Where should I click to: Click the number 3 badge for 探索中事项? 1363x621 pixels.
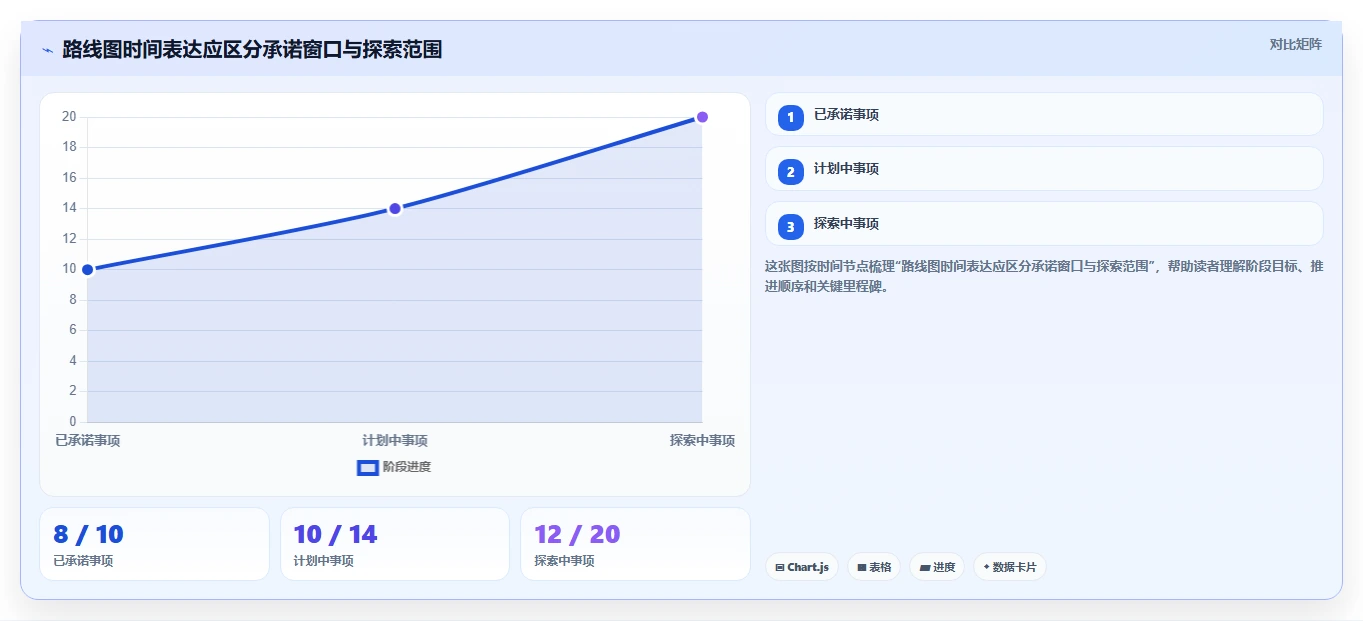click(790, 226)
